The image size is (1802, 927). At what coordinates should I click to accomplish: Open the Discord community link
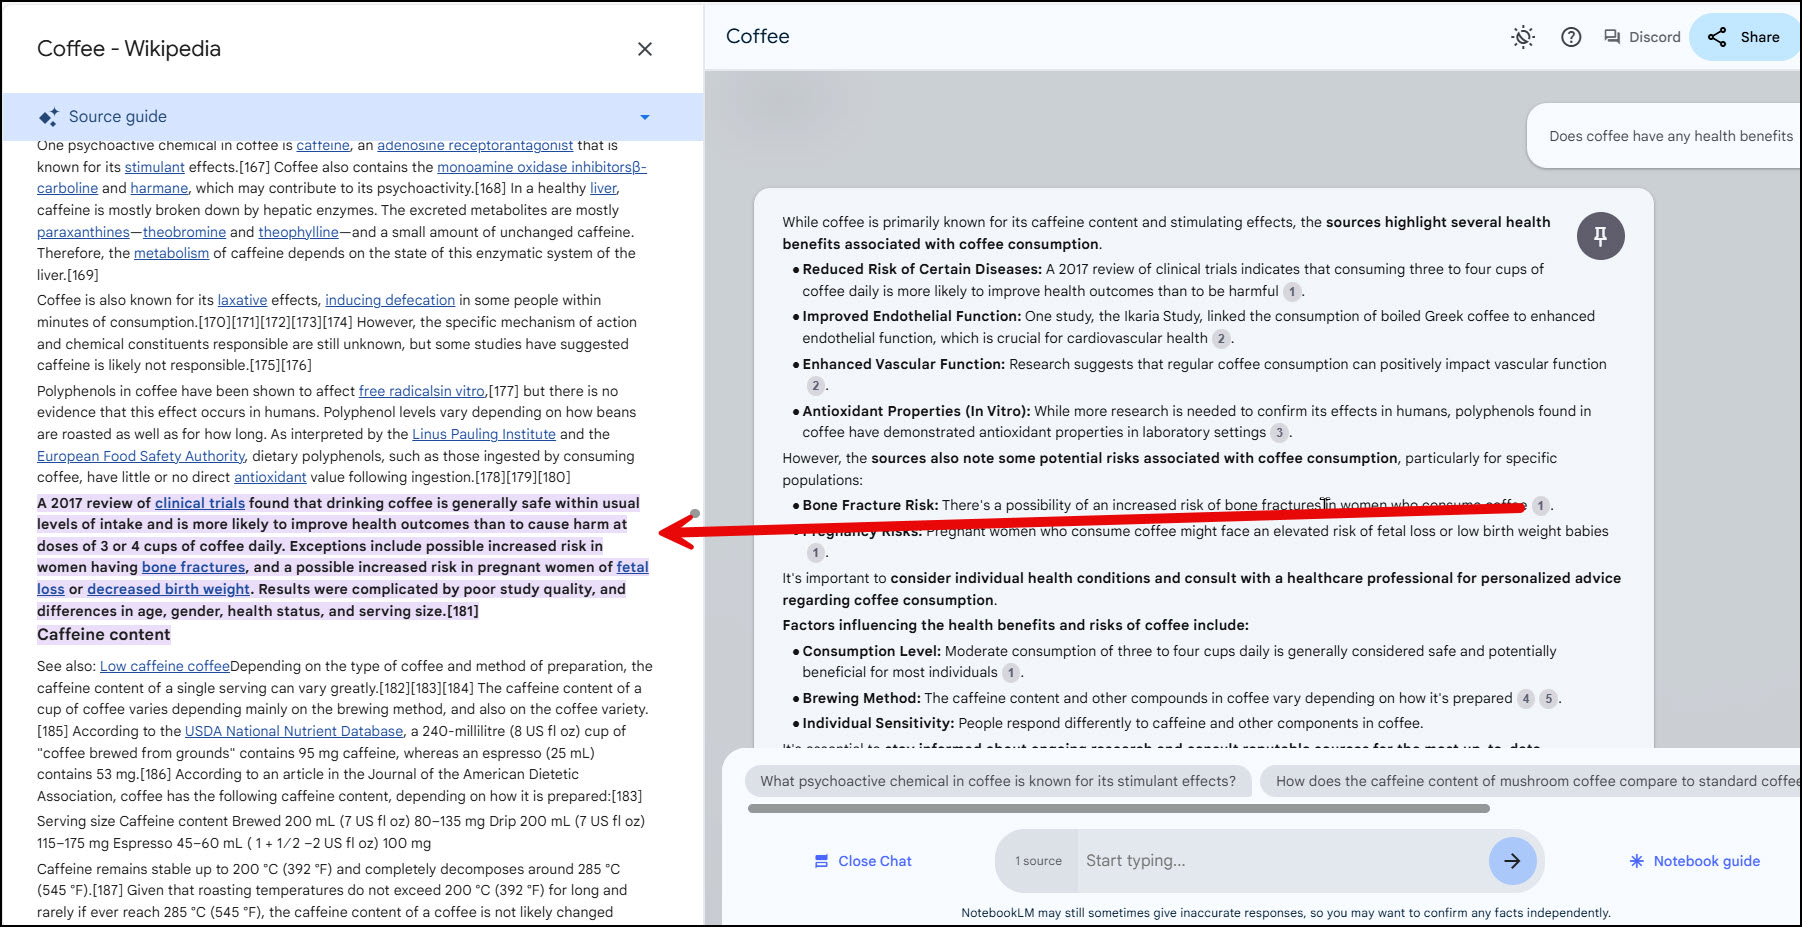(x=1640, y=36)
